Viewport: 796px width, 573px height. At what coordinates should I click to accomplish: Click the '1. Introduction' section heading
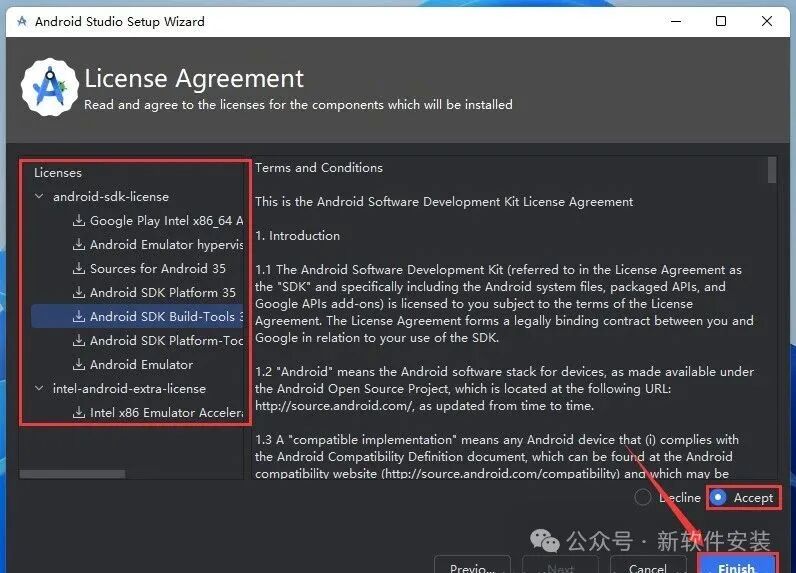[x=297, y=235]
